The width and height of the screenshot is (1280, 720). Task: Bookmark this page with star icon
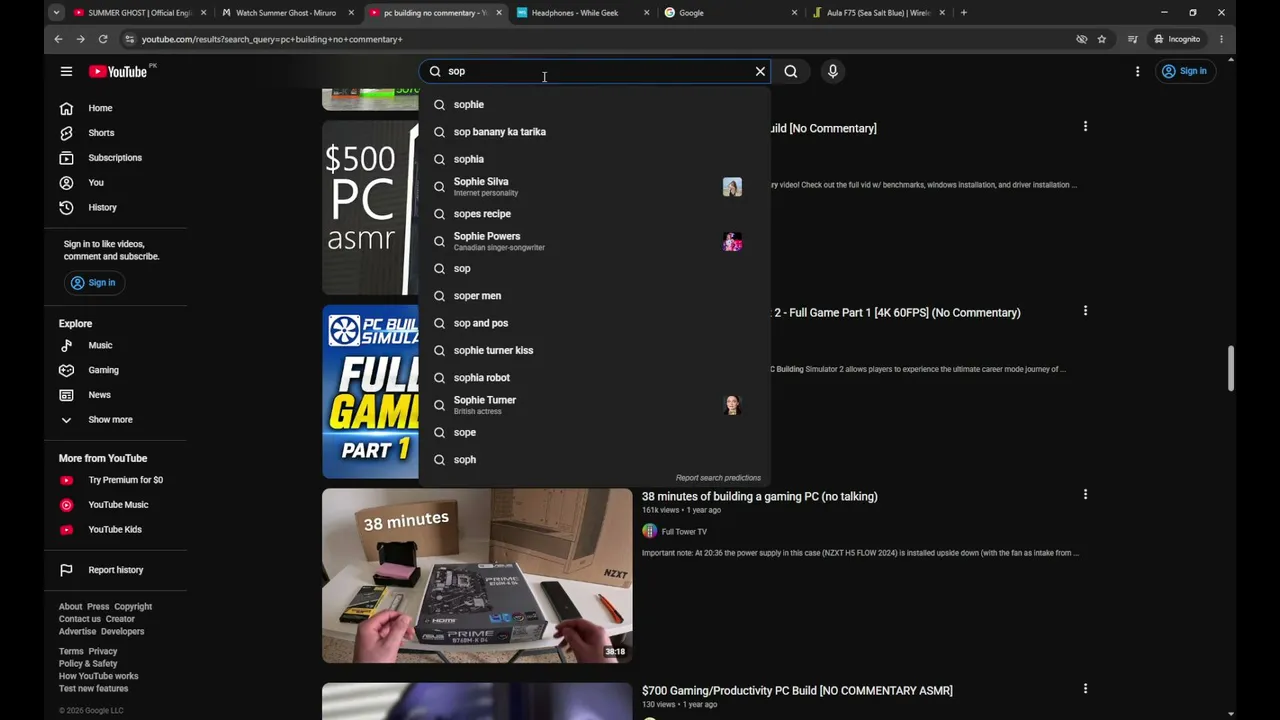[1102, 39]
